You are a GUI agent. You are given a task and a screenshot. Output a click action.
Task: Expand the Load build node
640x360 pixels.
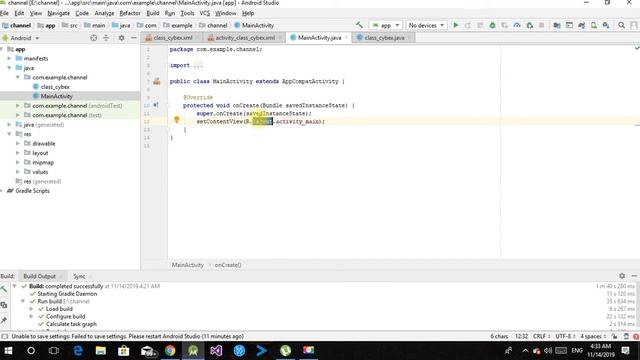[x=31, y=309]
